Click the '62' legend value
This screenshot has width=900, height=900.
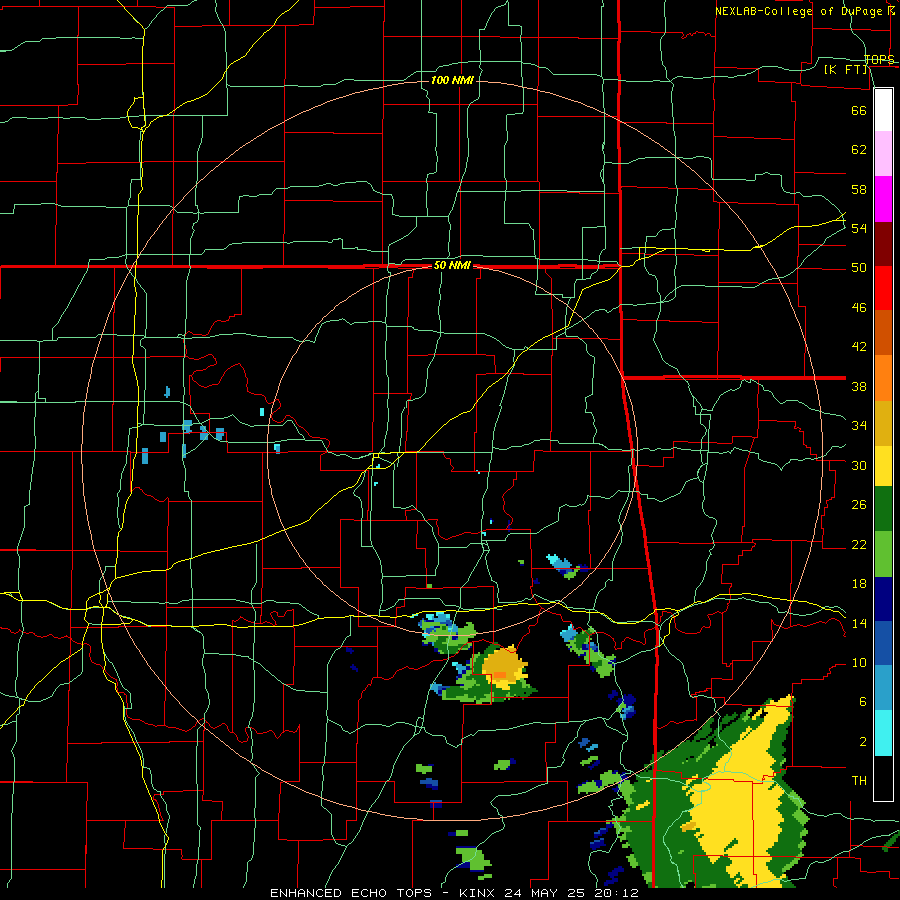859,150
